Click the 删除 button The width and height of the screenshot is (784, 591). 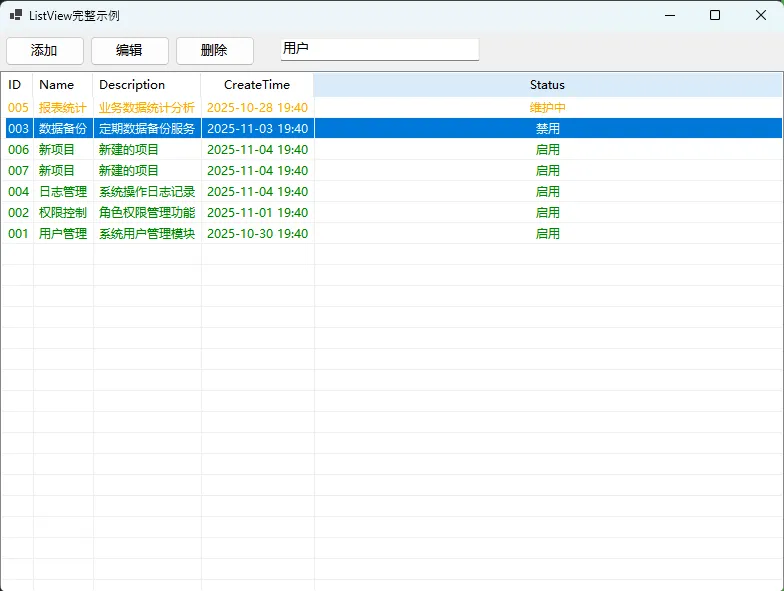click(x=214, y=50)
